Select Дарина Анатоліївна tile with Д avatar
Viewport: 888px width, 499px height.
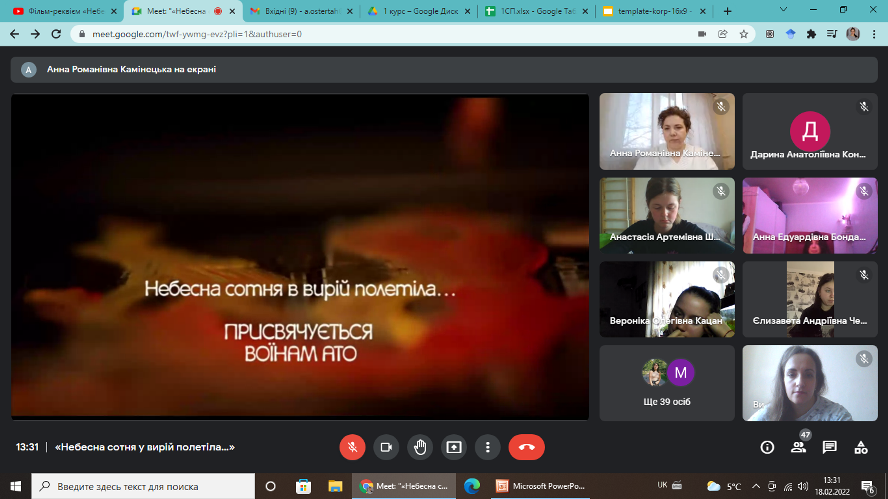click(810, 131)
